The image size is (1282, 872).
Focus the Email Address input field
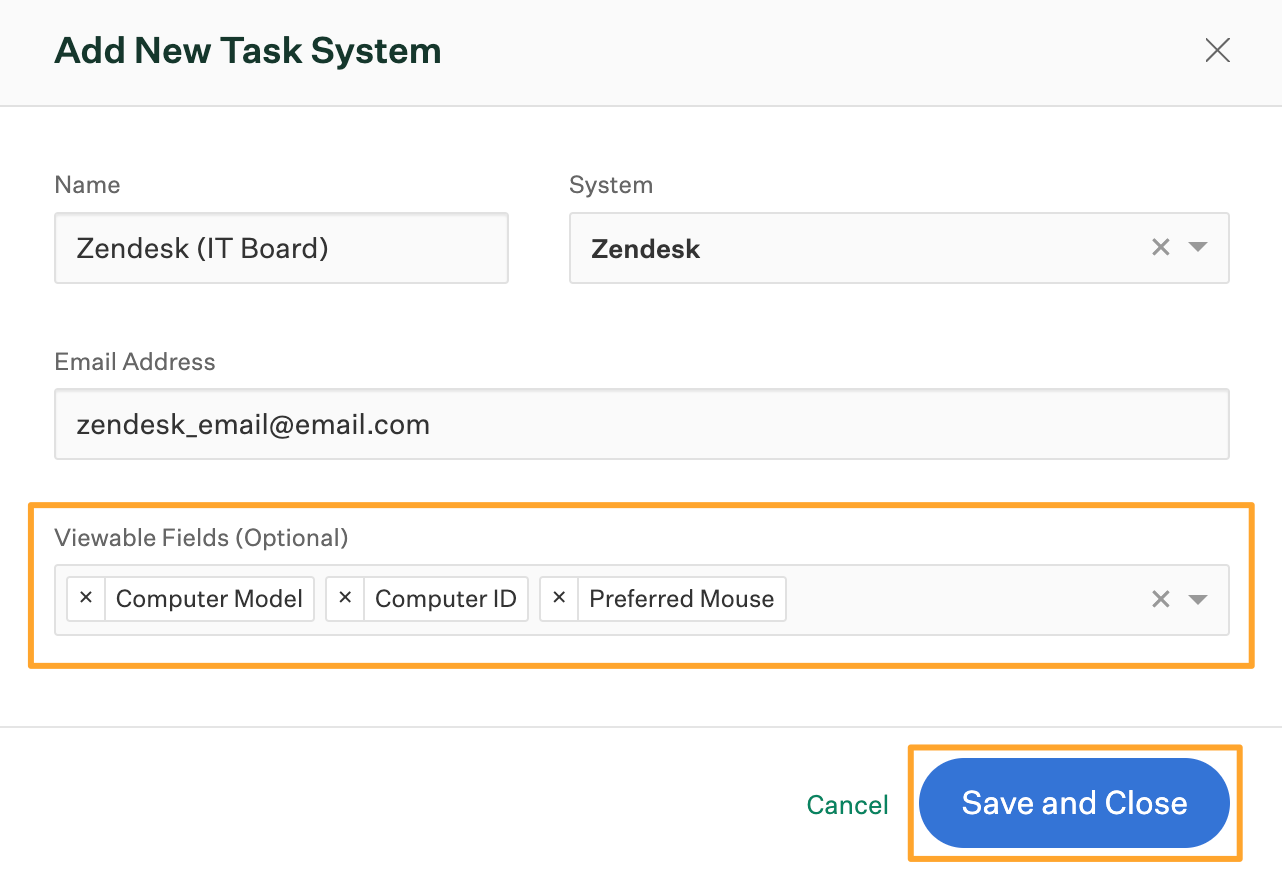pyautogui.click(x=642, y=424)
